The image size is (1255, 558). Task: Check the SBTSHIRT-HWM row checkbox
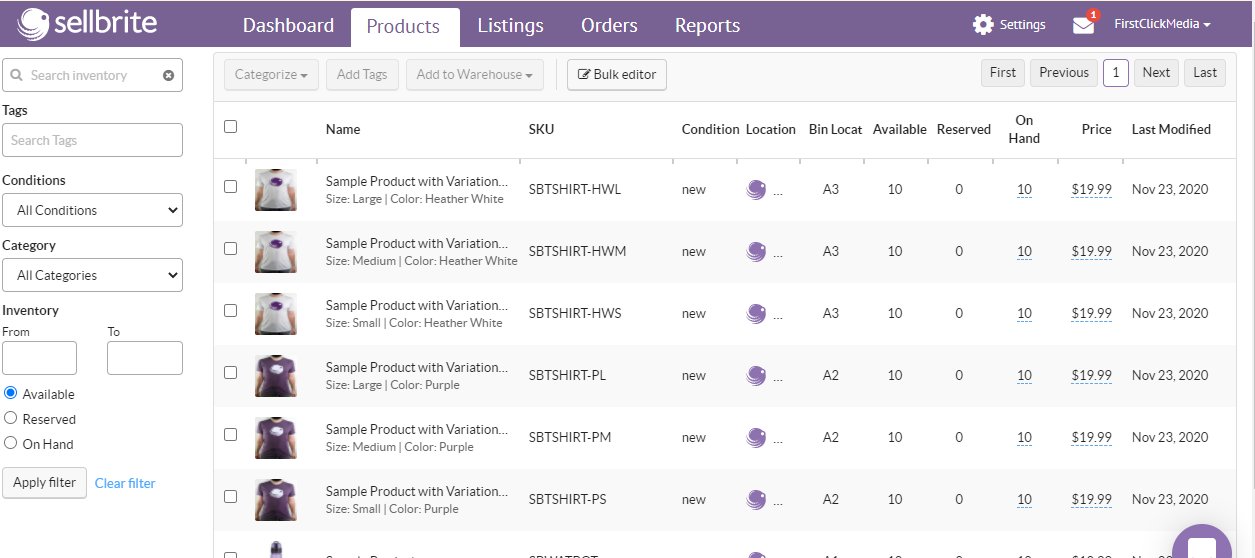coord(231,249)
